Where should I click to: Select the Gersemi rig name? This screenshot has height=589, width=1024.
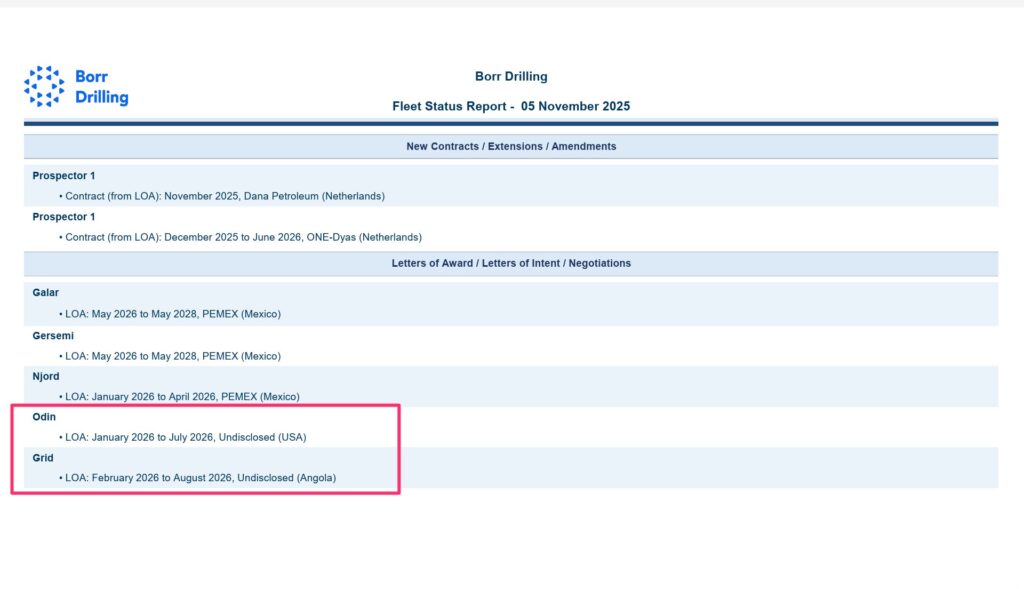(x=53, y=336)
